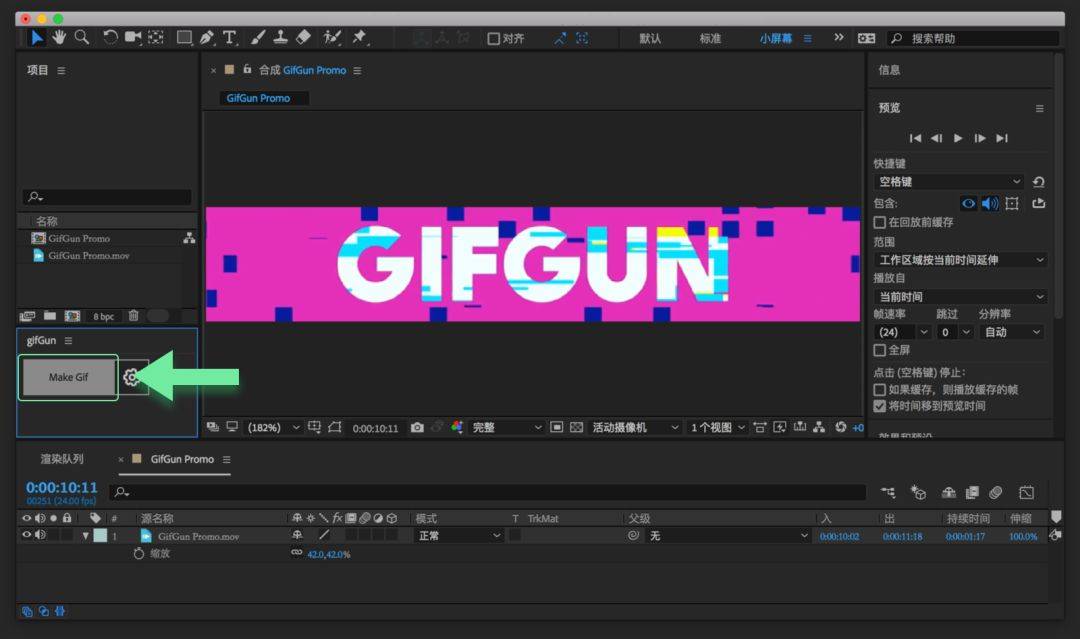Open the 分辨率 resolution dropdown set to 自动

coord(1010,332)
